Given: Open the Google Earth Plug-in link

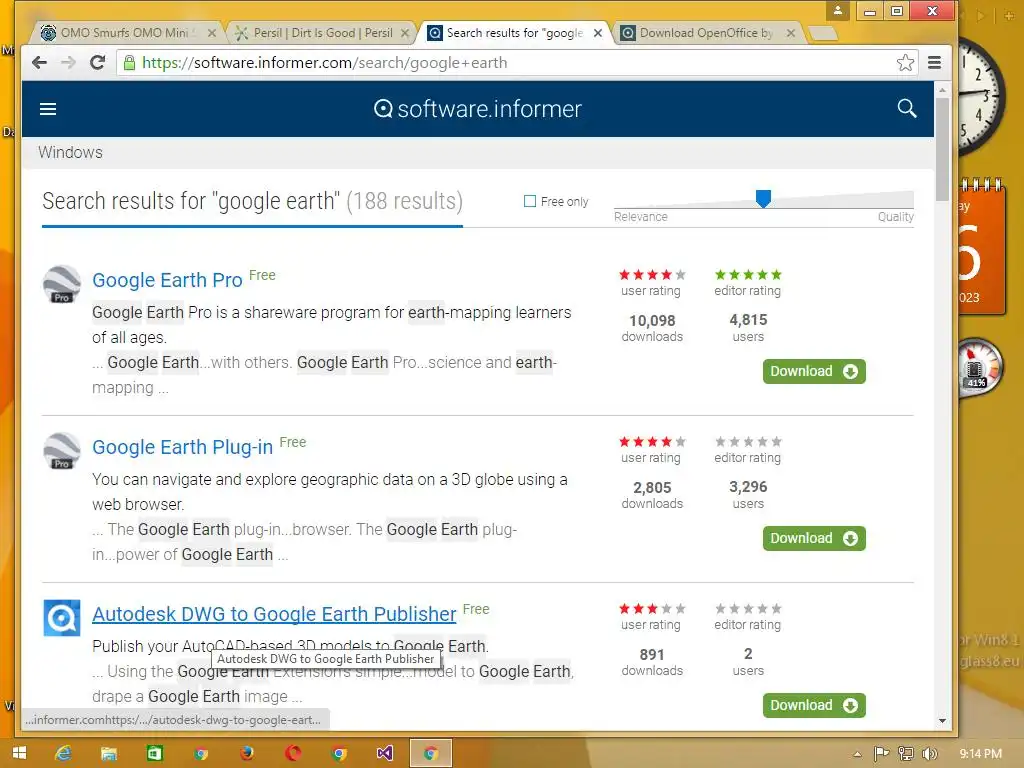Looking at the screenshot, I should (x=182, y=447).
